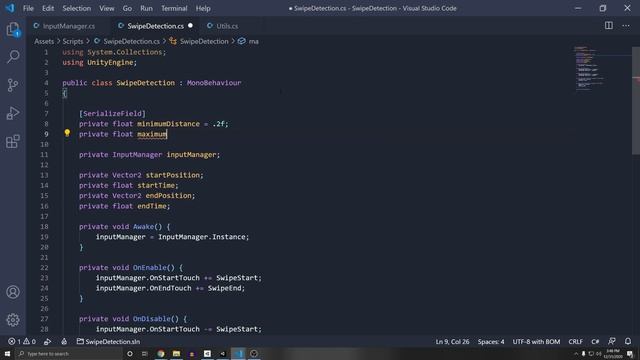640x360 pixels.
Task: Open notifications bell in status bar
Action: click(628, 341)
